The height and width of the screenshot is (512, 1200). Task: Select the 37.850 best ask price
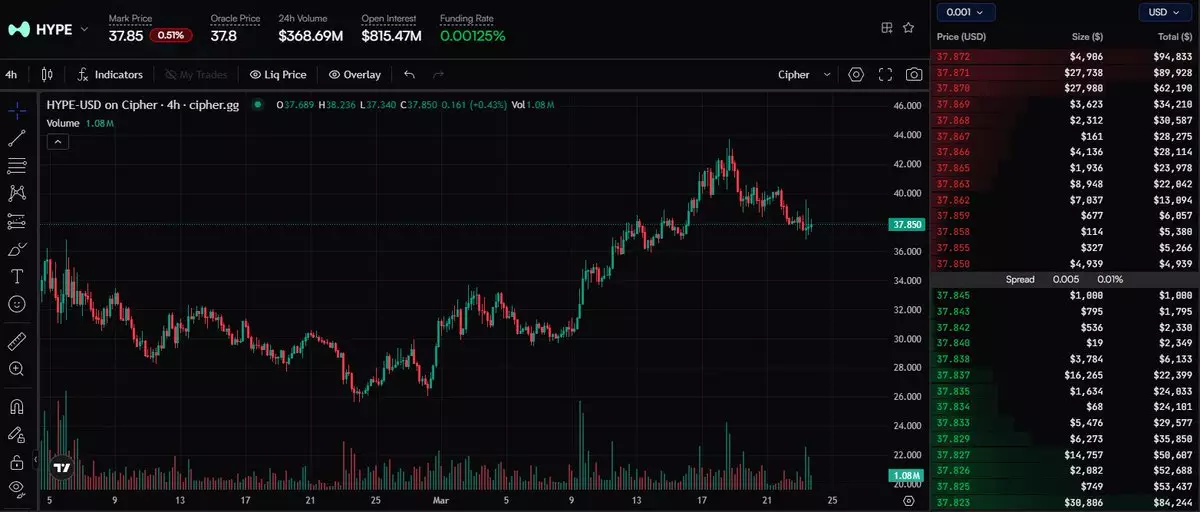coord(952,263)
